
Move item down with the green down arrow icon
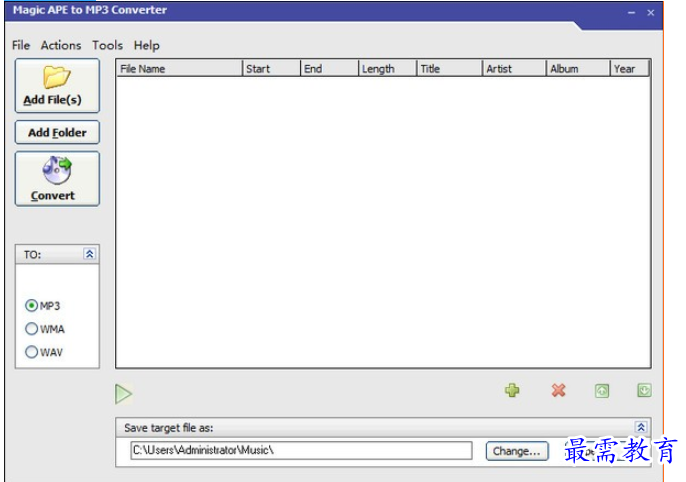tap(644, 390)
